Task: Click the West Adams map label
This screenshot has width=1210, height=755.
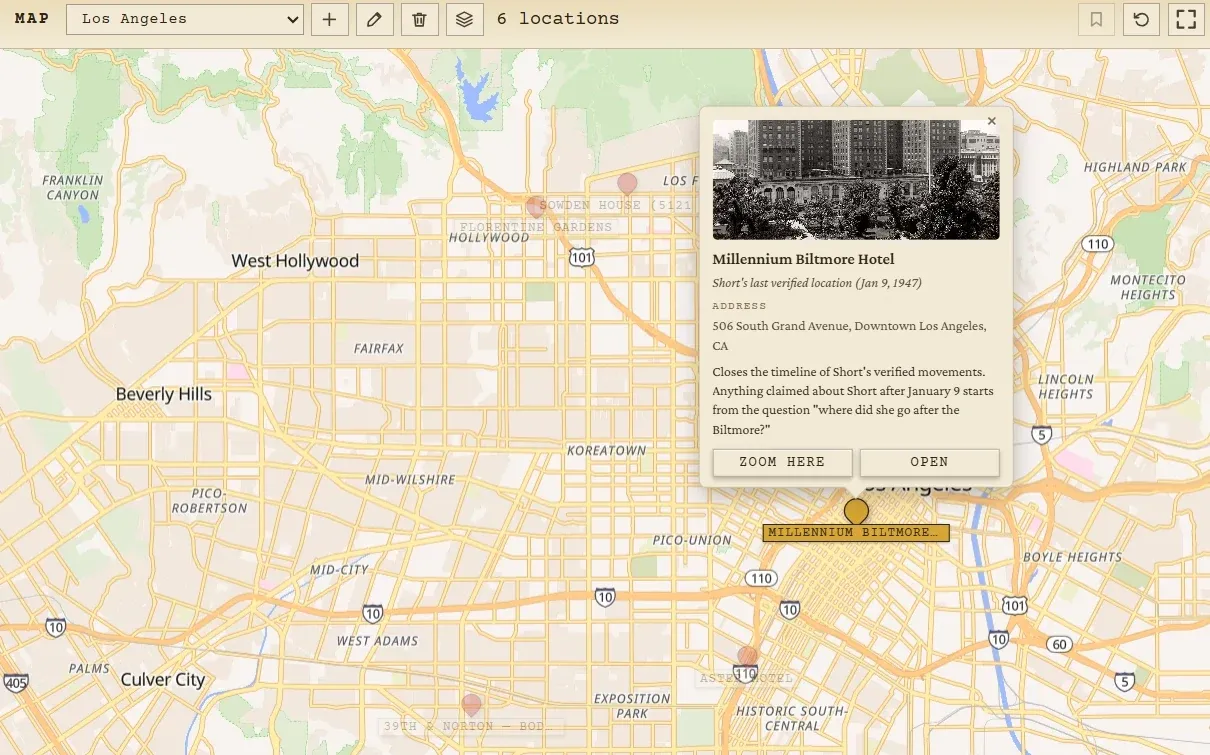Action: 377,641
